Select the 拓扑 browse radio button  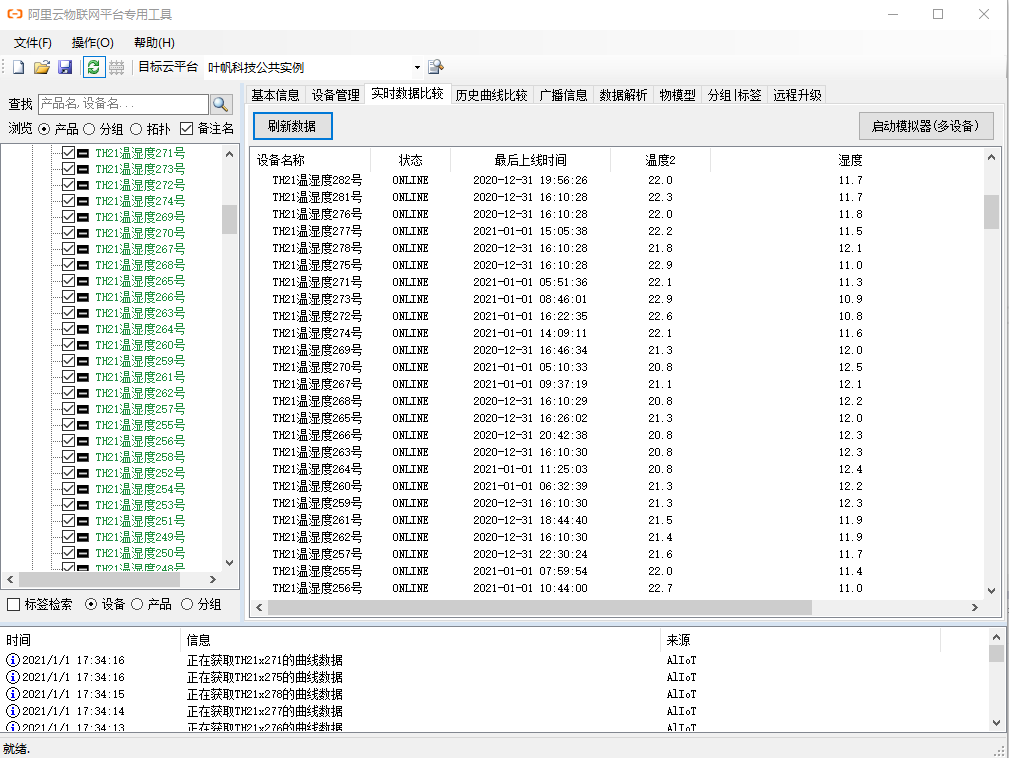136,129
